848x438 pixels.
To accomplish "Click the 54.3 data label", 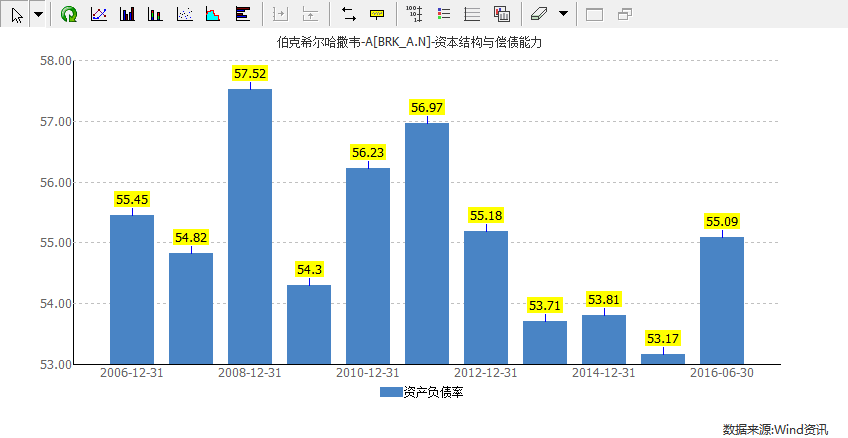I will click(x=309, y=269).
